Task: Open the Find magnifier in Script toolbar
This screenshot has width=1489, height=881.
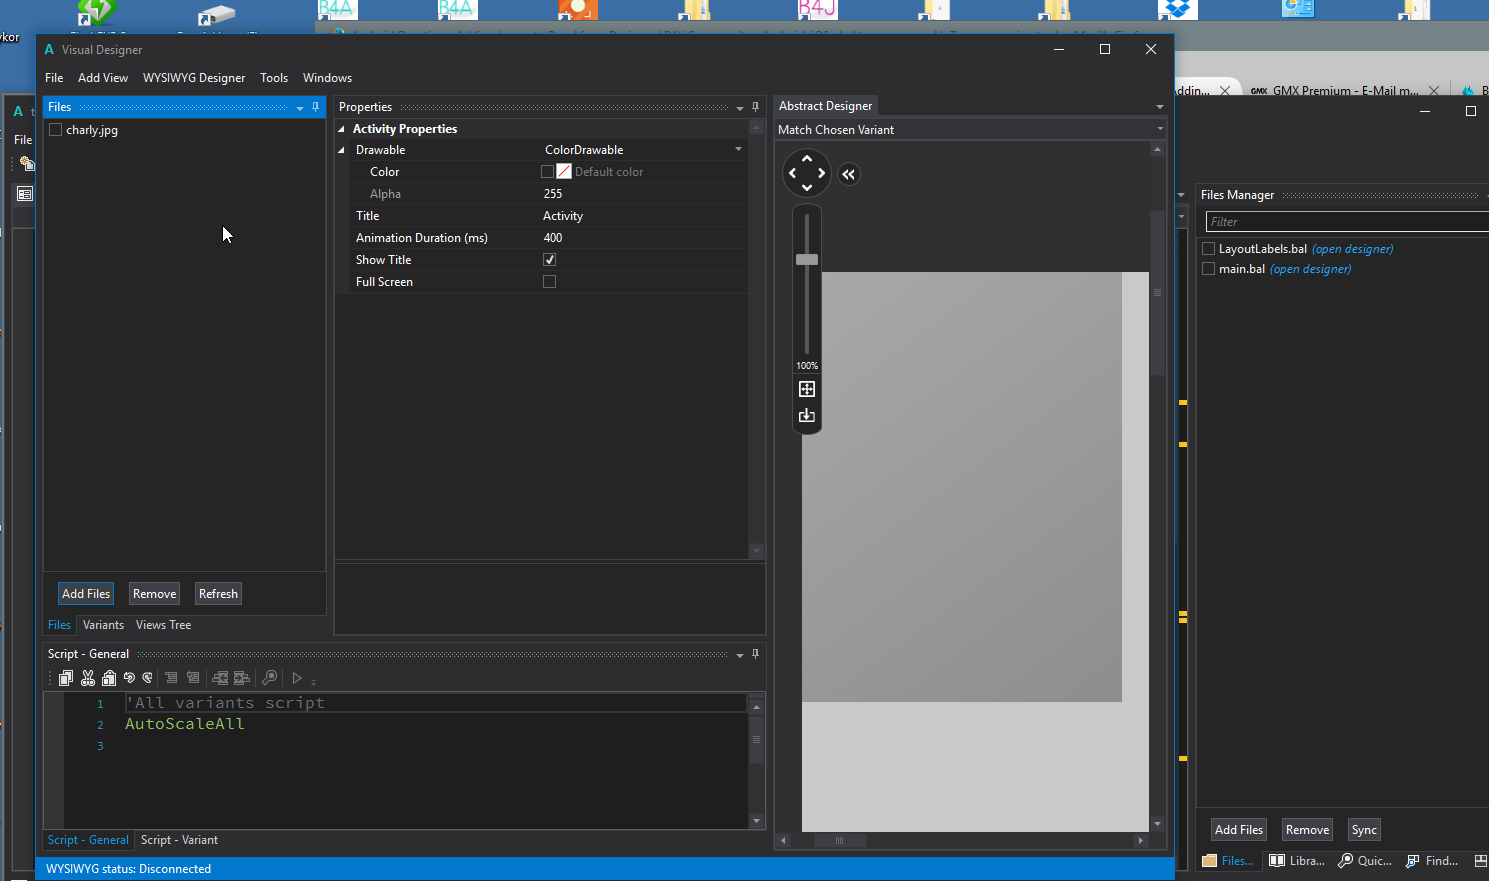Action: click(x=269, y=678)
